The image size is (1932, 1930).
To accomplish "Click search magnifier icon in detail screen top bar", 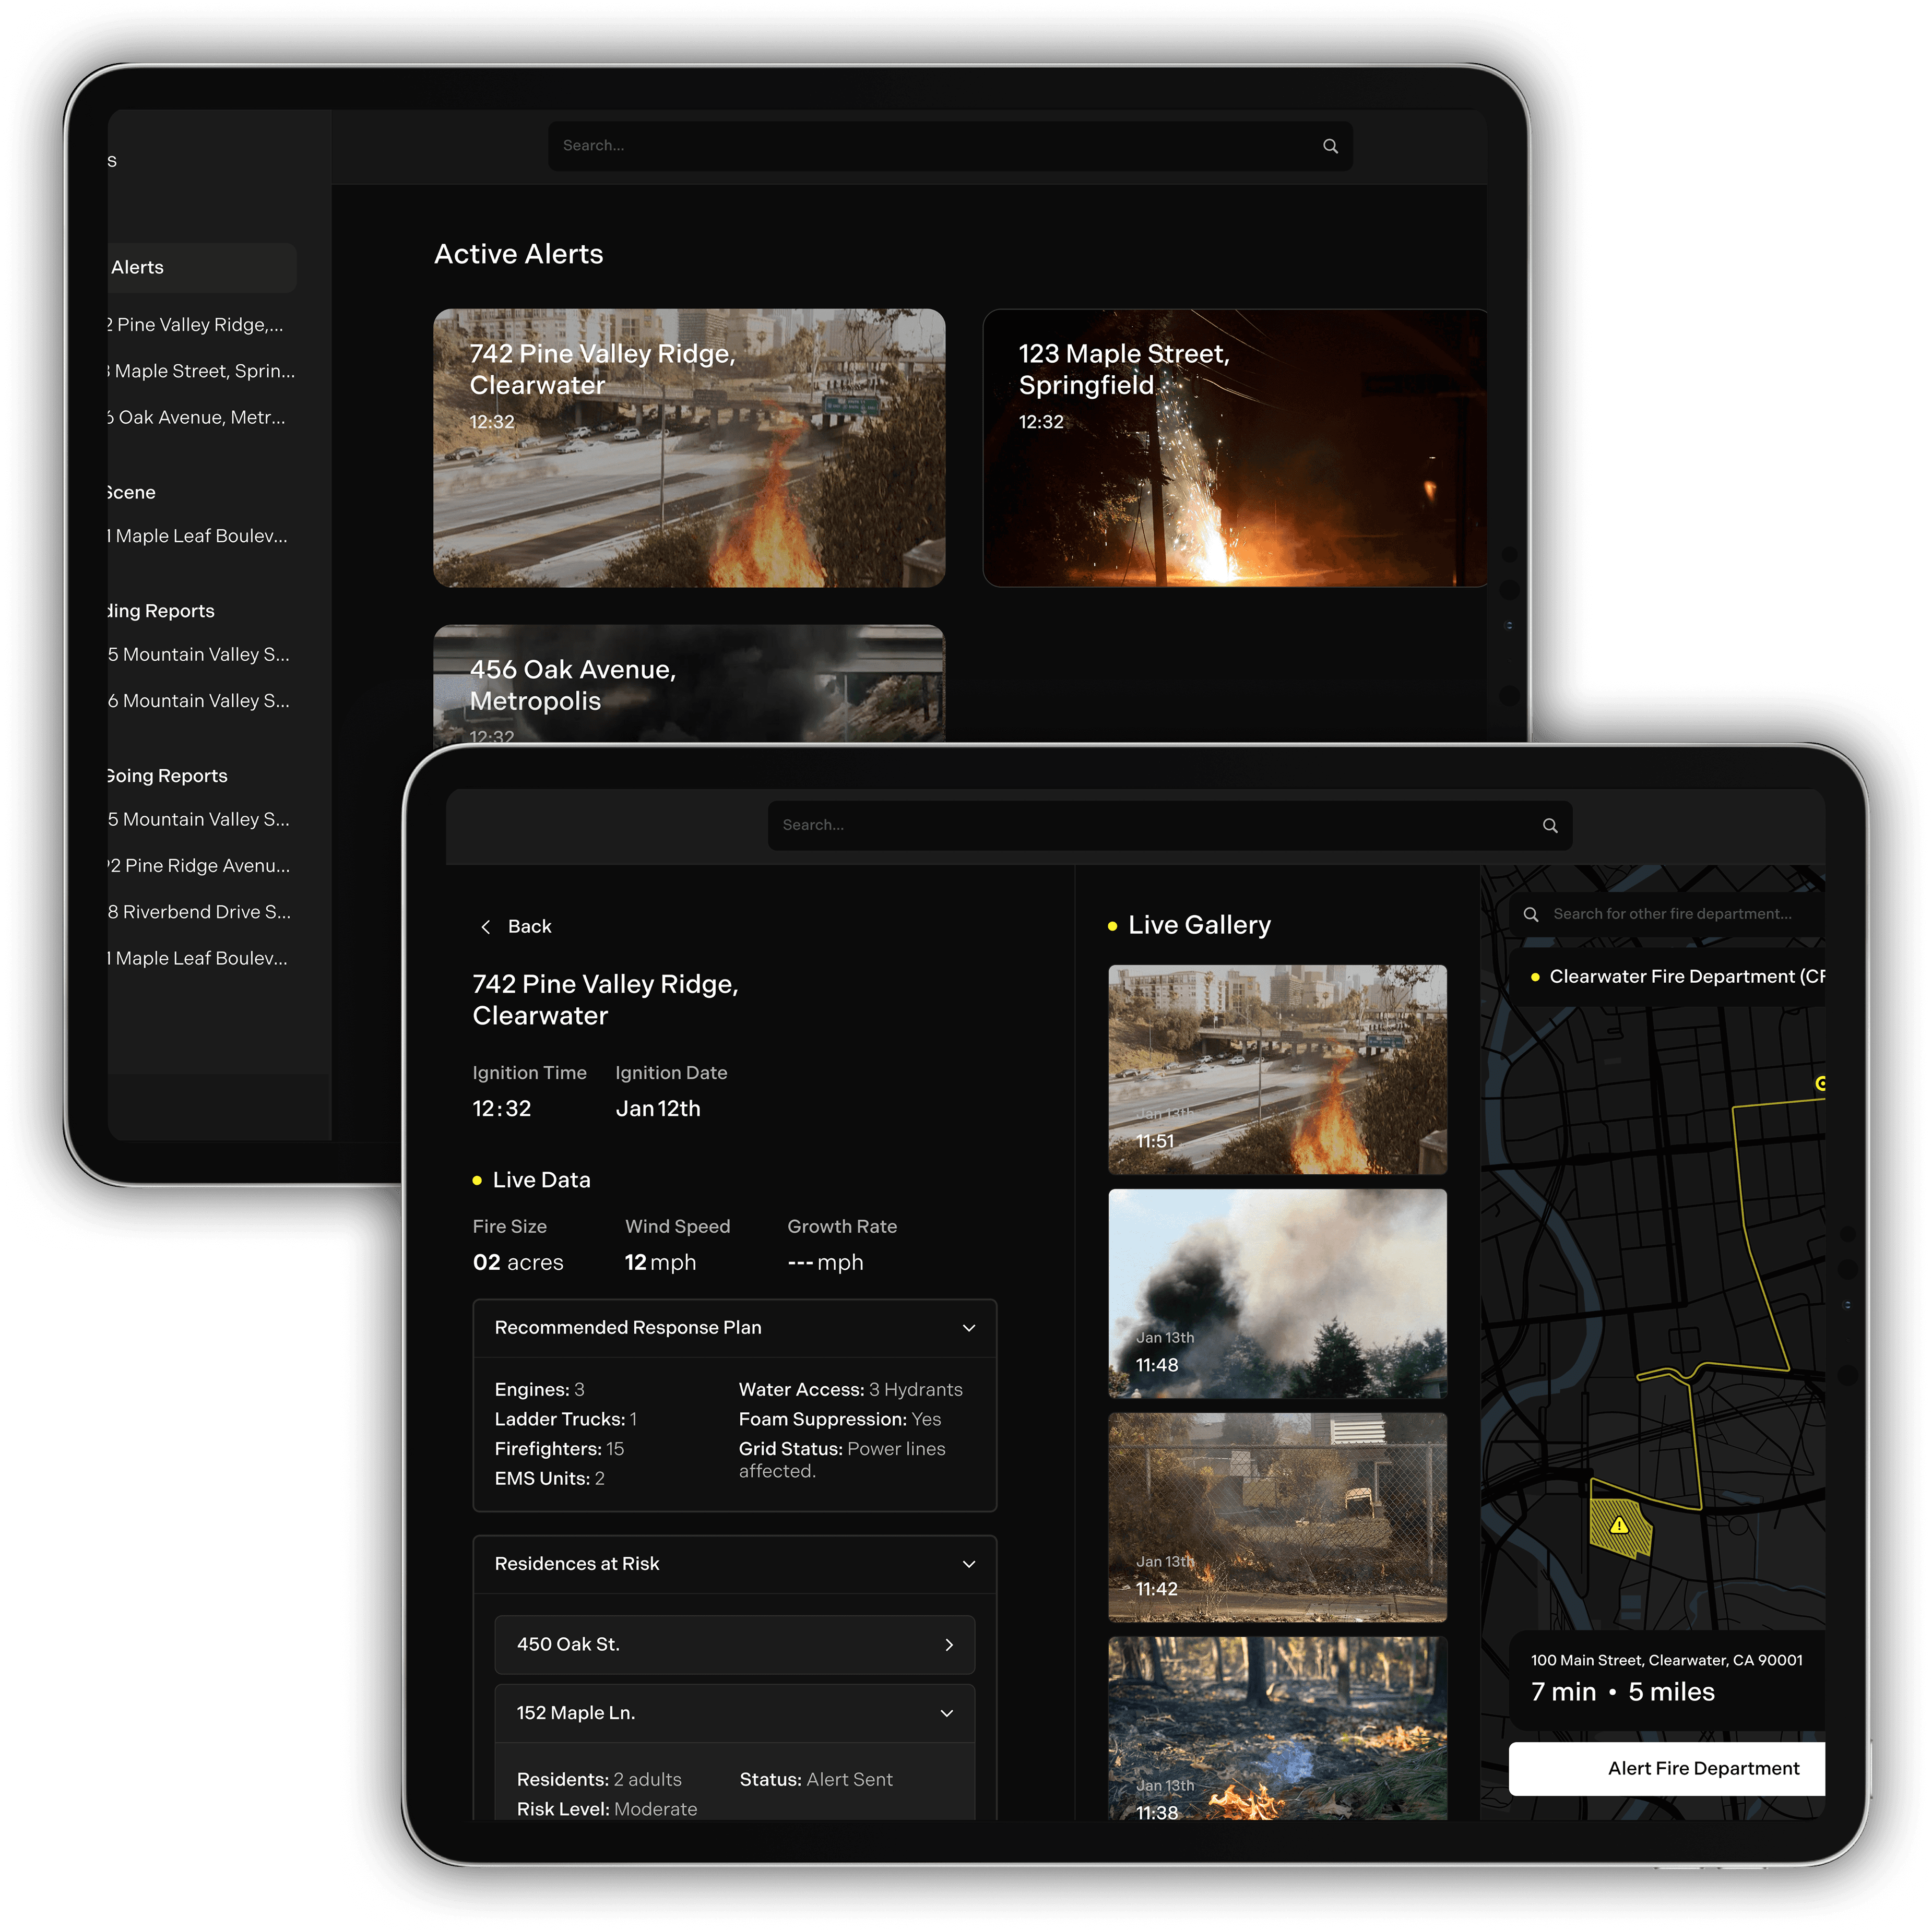I will [x=1549, y=826].
